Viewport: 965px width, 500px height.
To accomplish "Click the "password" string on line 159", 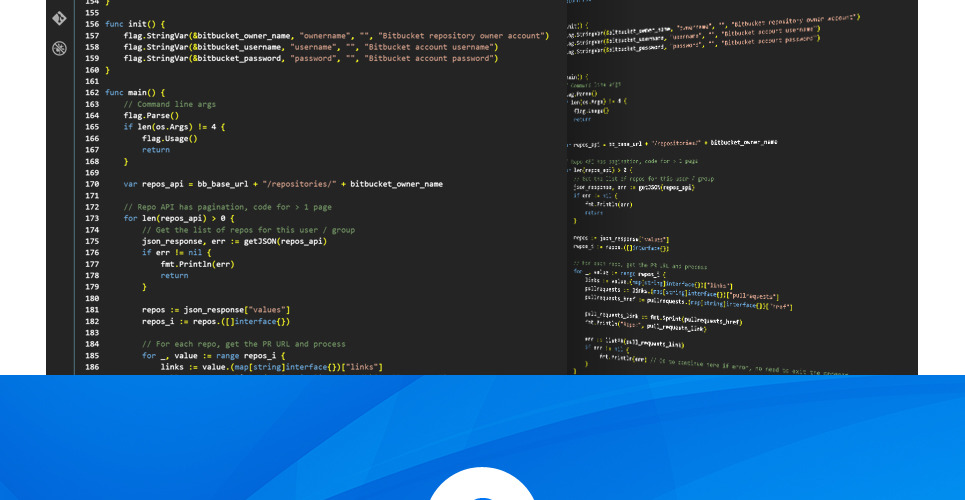I will pos(314,59).
